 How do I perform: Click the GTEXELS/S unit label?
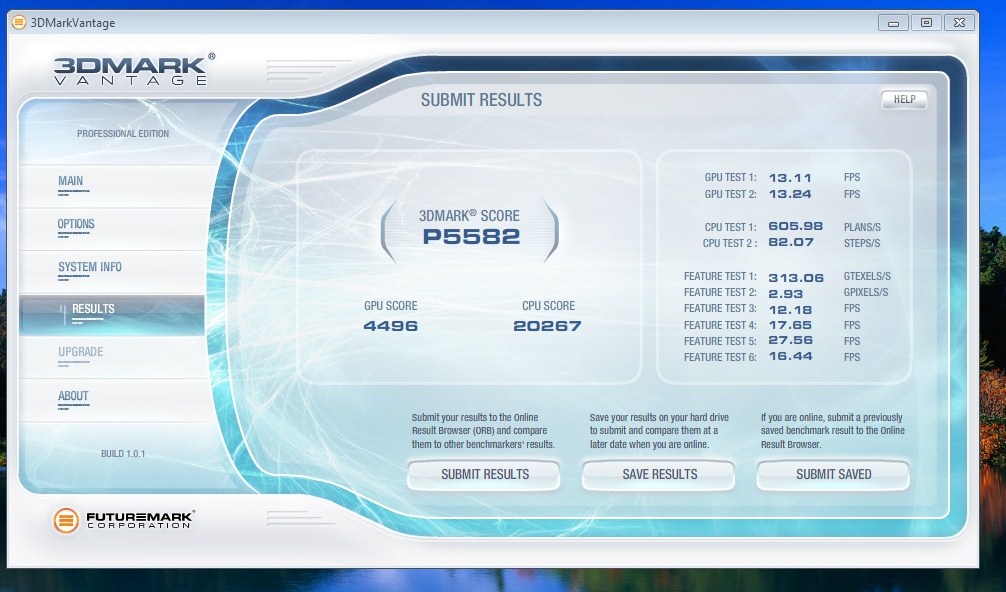(867, 276)
